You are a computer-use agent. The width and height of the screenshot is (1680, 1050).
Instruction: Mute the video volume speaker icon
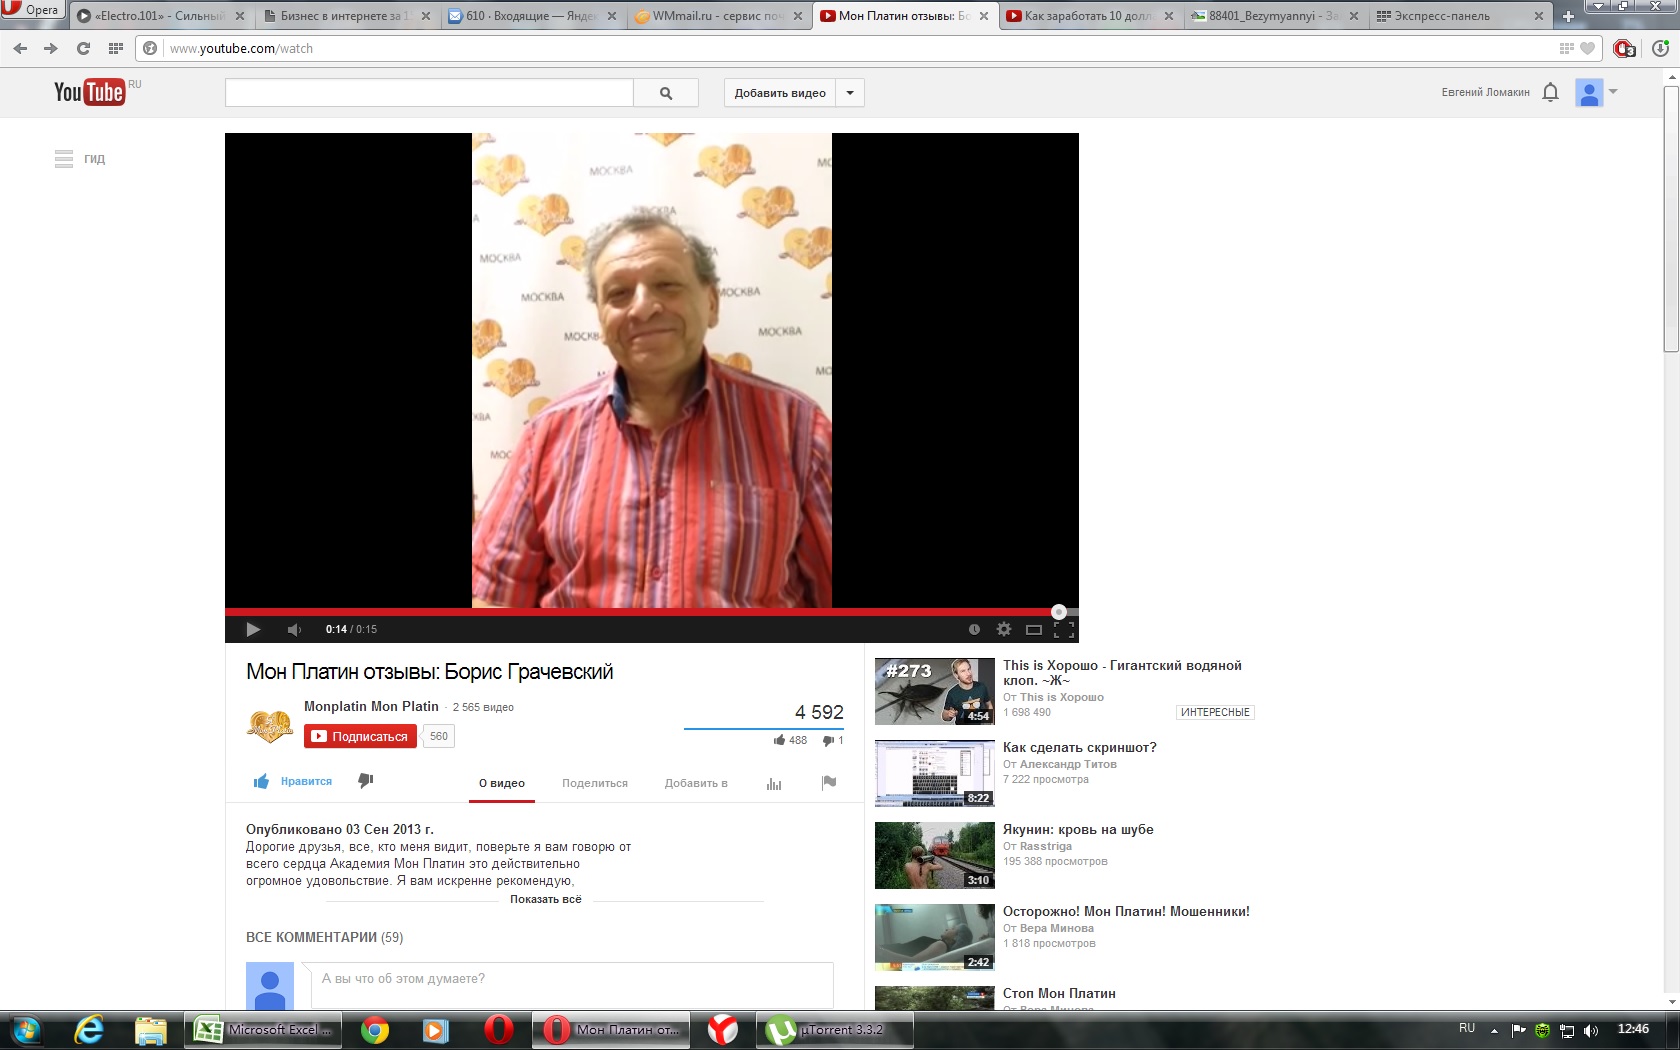(x=294, y=629)
